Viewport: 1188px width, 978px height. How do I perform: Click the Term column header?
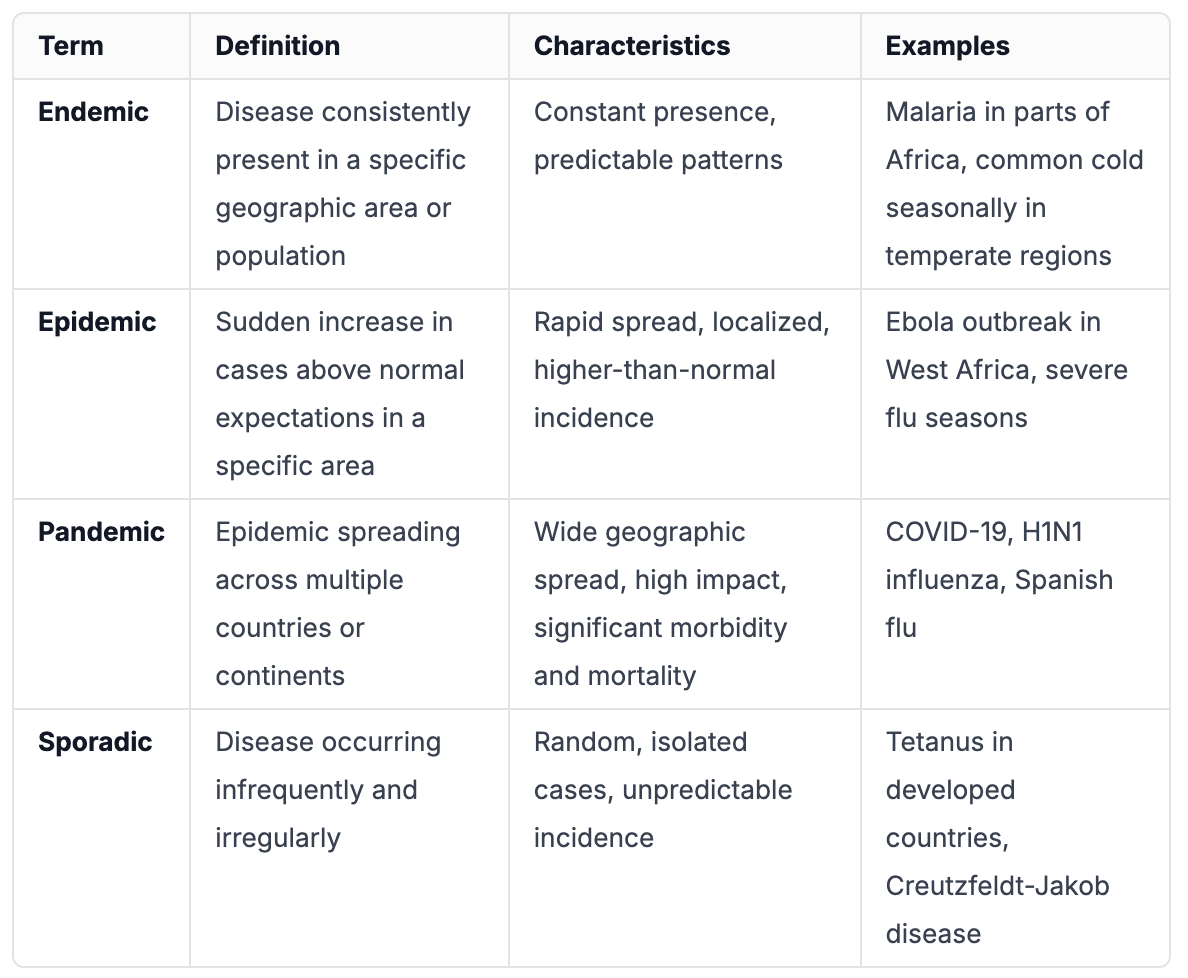pos(102,46)
